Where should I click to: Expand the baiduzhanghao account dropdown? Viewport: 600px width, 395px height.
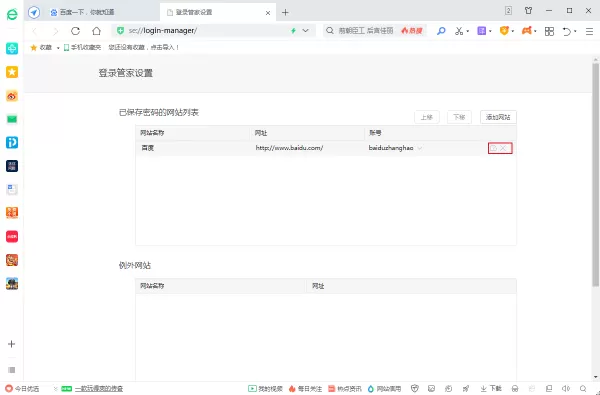[420, 148]
